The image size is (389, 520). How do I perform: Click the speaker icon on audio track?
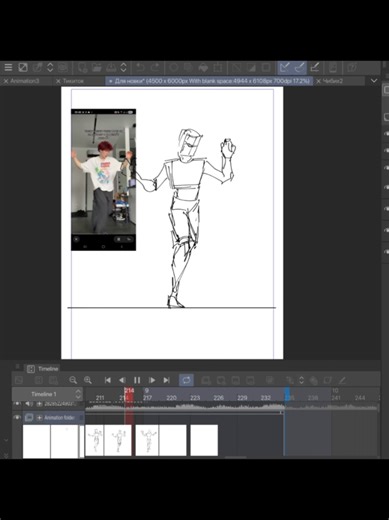coord(29,404)
